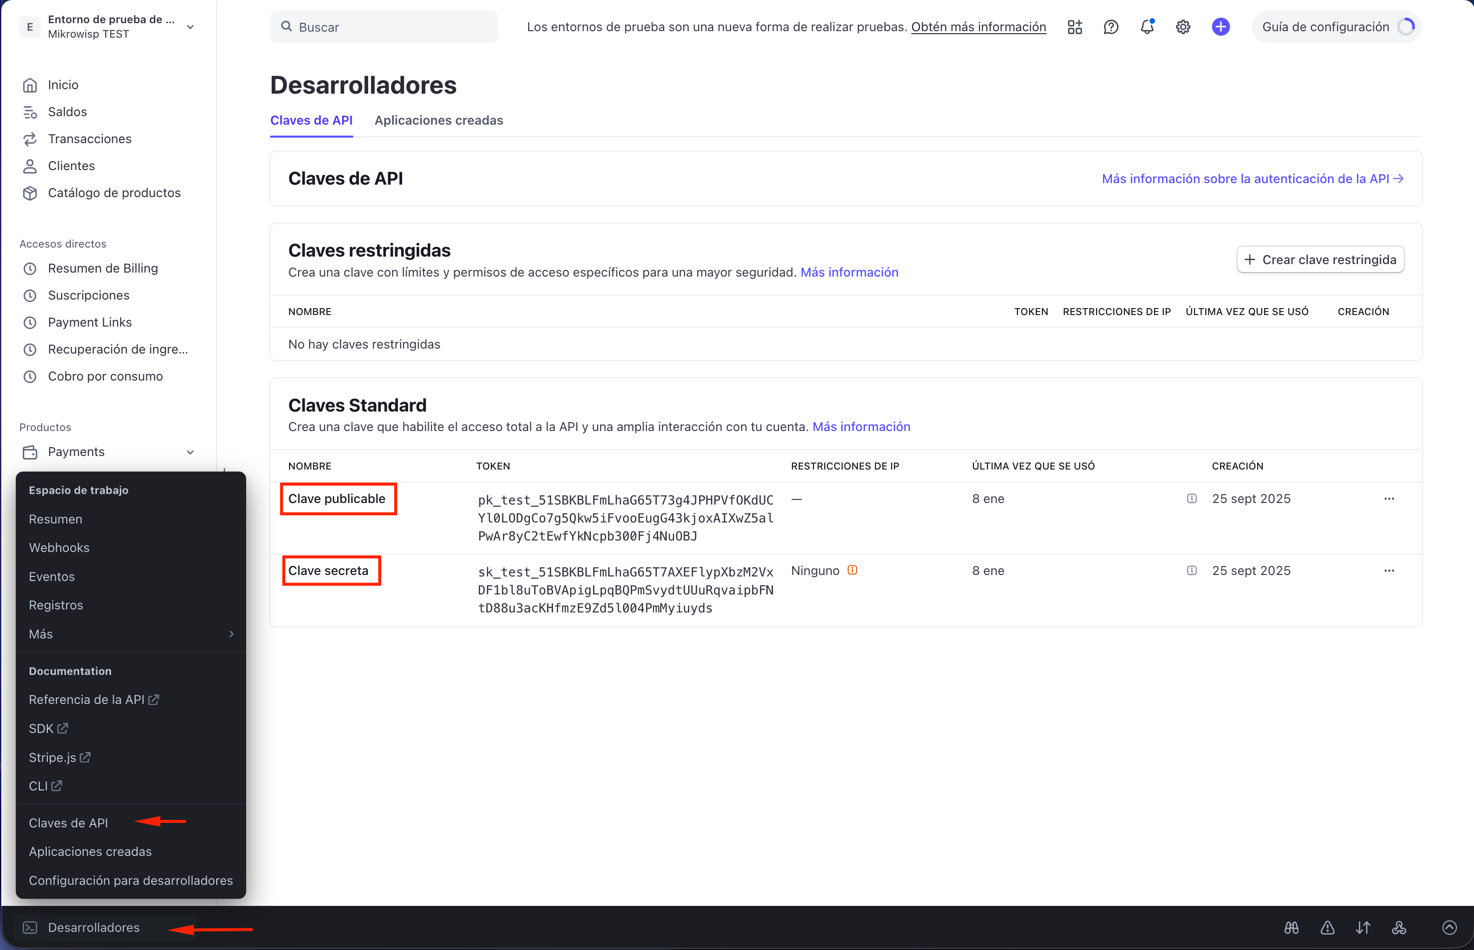Click the pk_test publishable token
1474x950 pixels.
tap(626, 518)
